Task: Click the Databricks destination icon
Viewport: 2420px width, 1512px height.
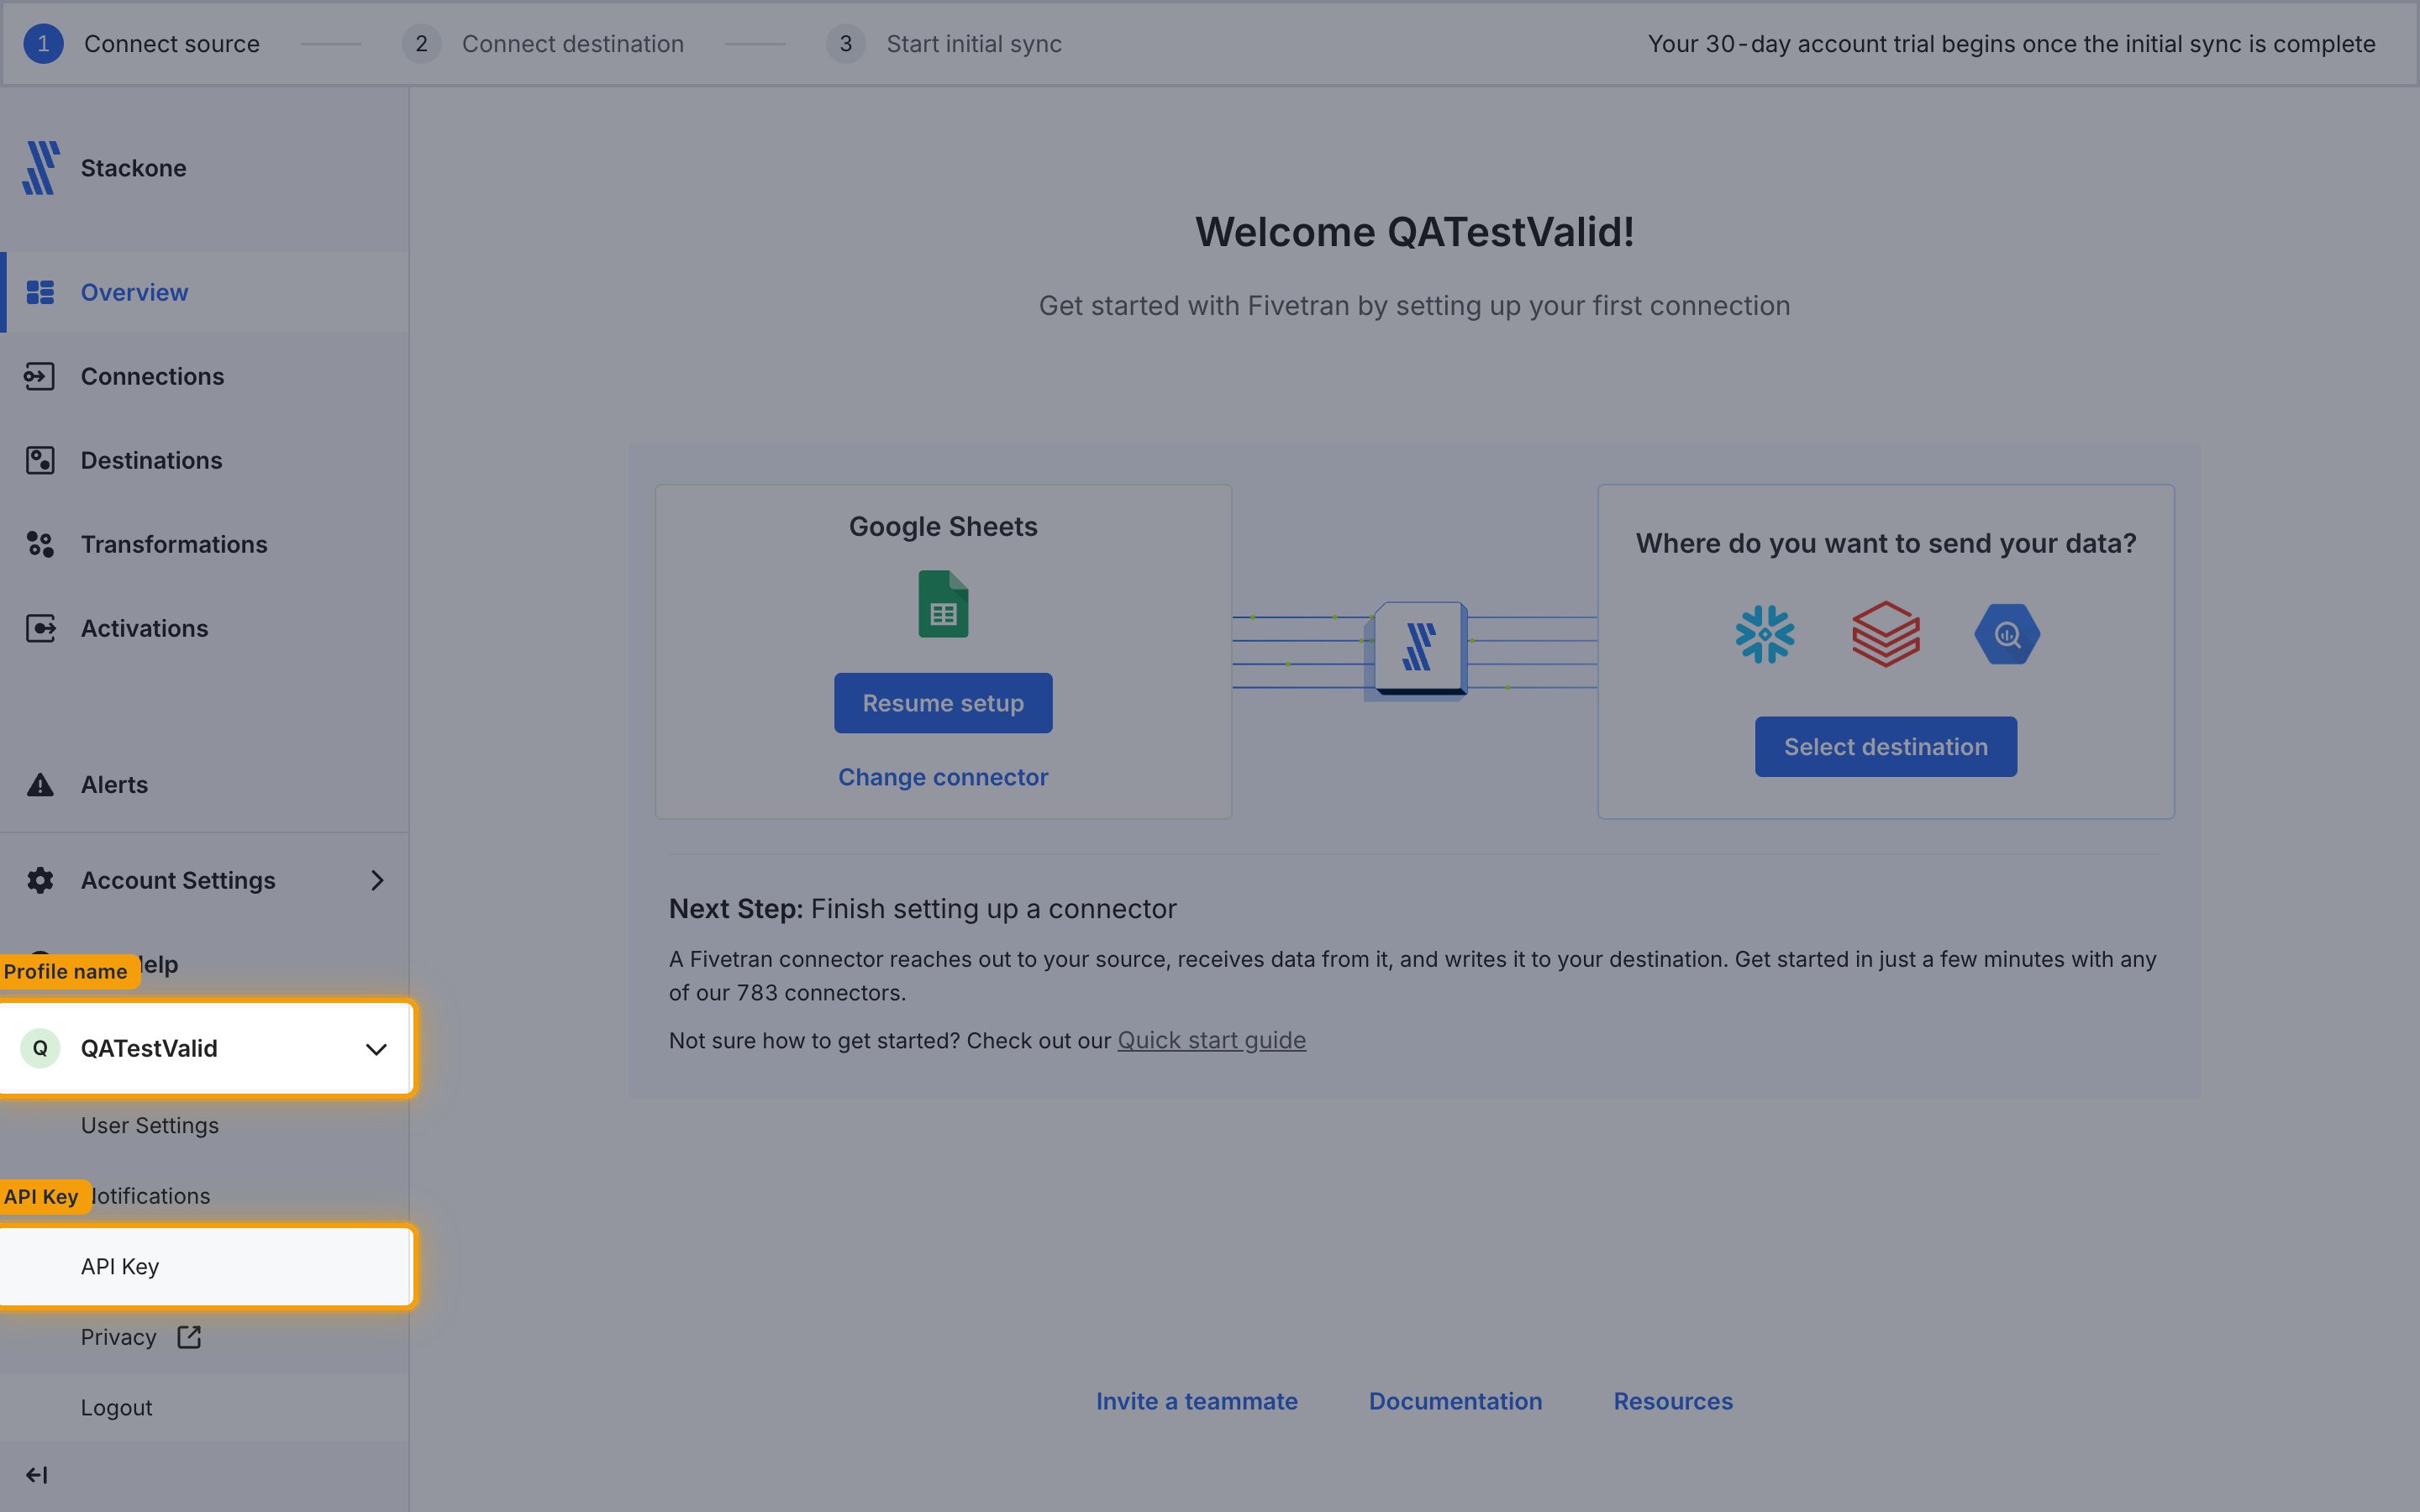Action: click(1886, 634)
